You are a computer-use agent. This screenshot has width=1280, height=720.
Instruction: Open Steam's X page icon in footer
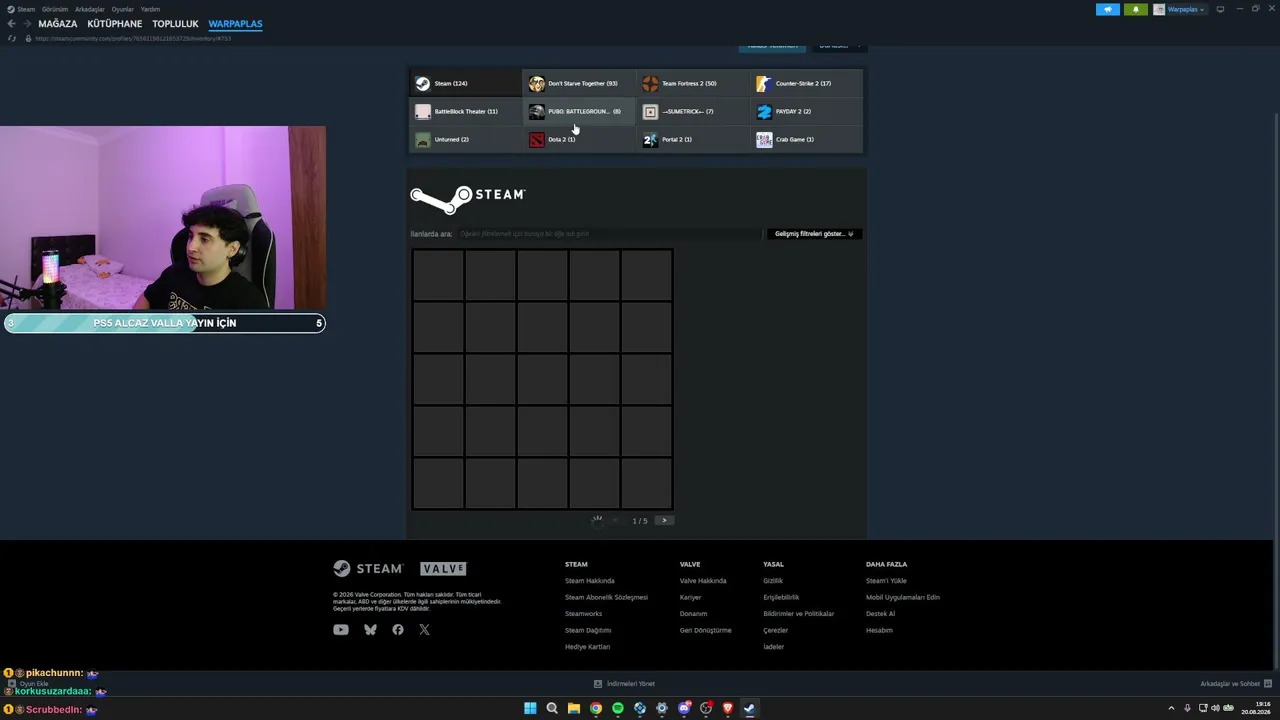[x=425, y=630]
